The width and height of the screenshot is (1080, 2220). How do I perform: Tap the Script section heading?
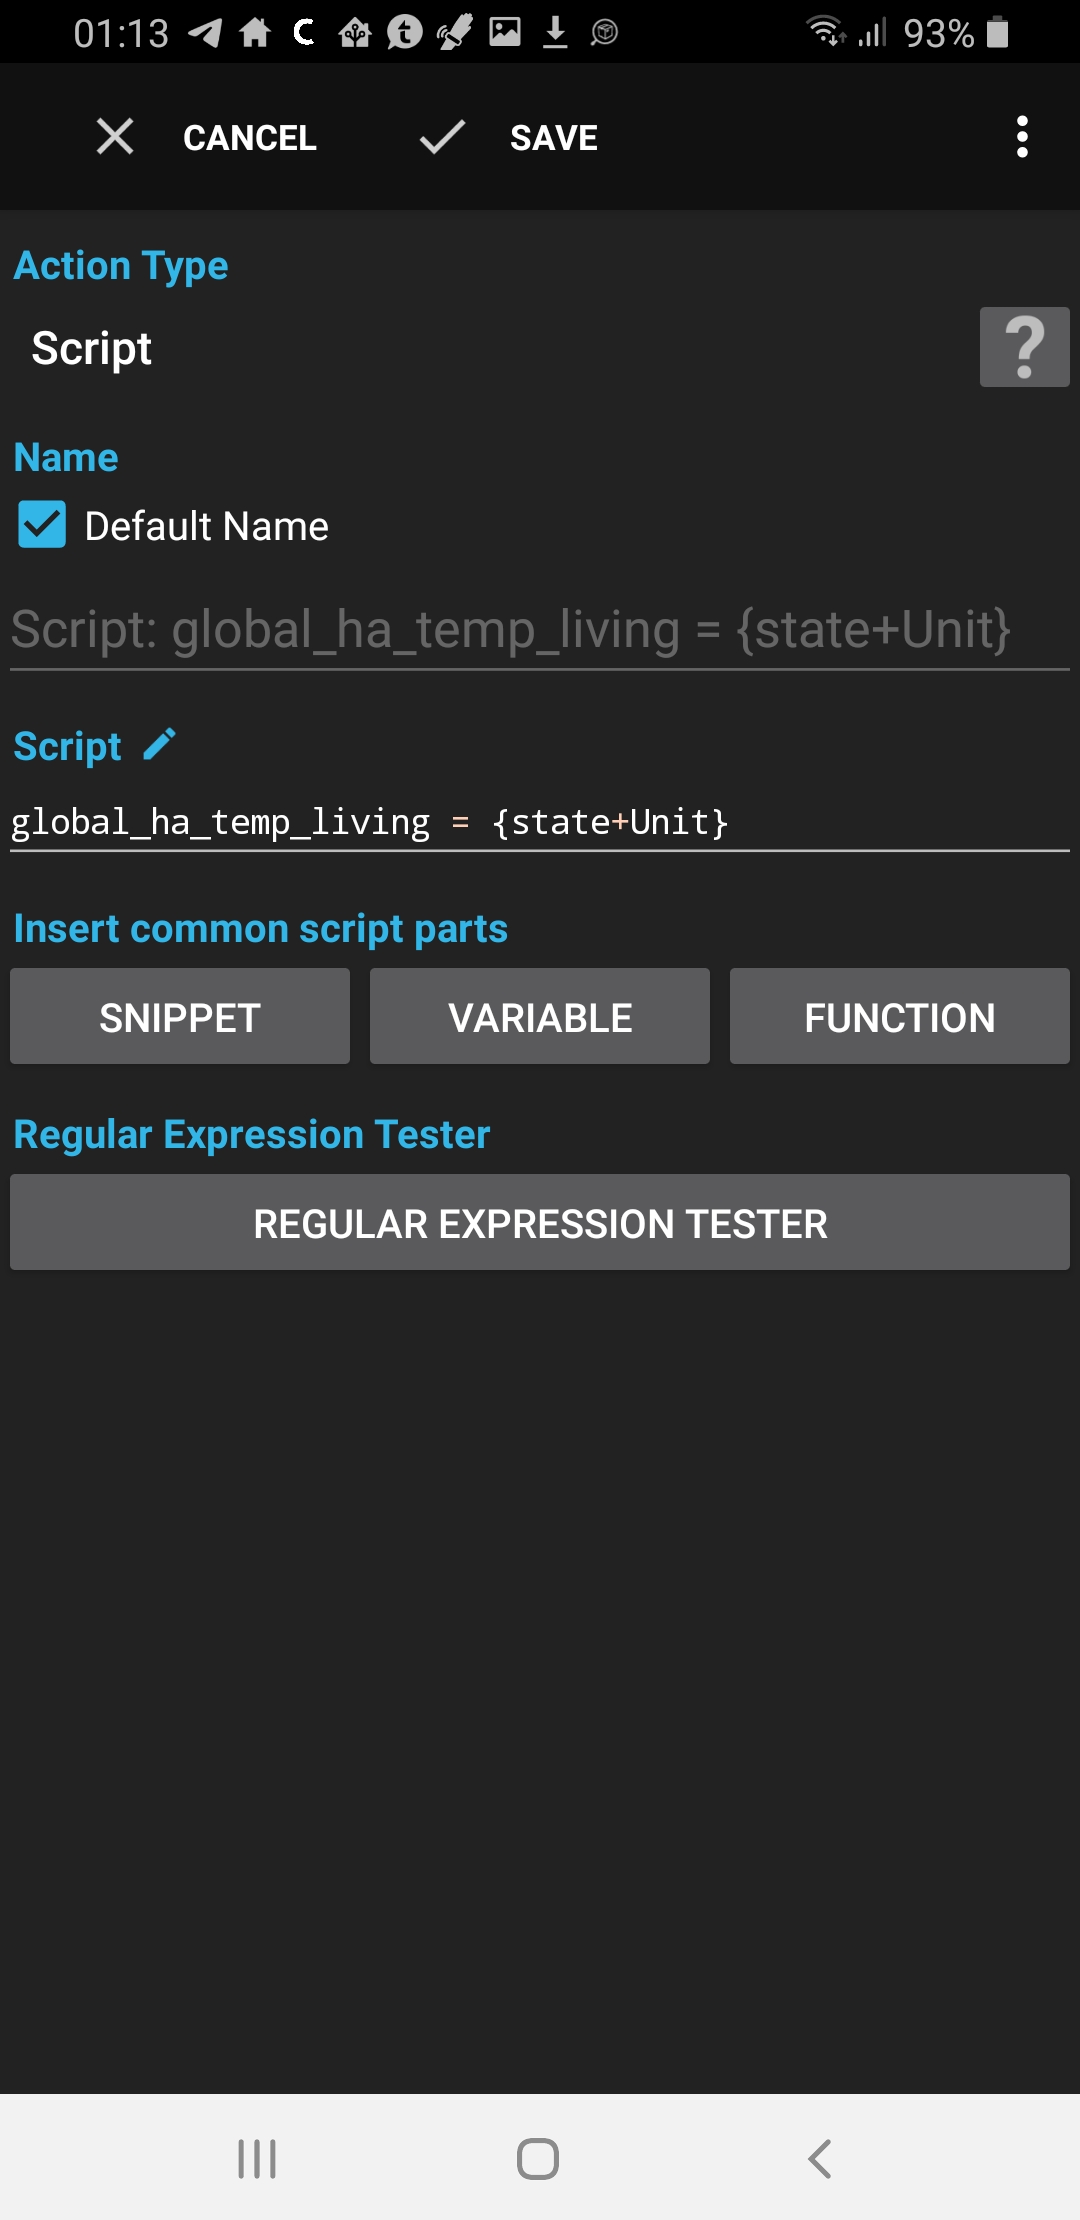(x=68, y=746)
